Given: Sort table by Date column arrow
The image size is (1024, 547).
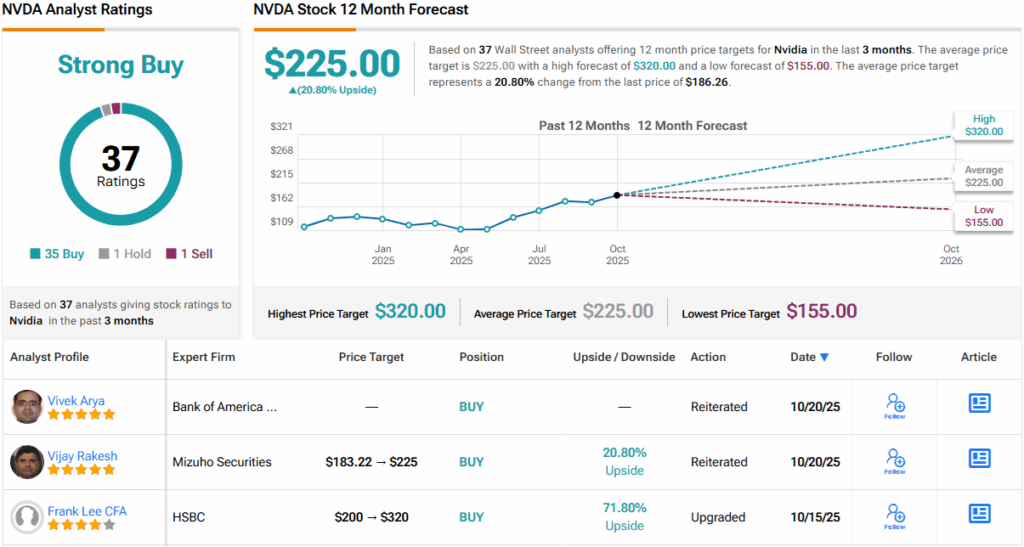Looking at the screenshot, I should (824, 357).
